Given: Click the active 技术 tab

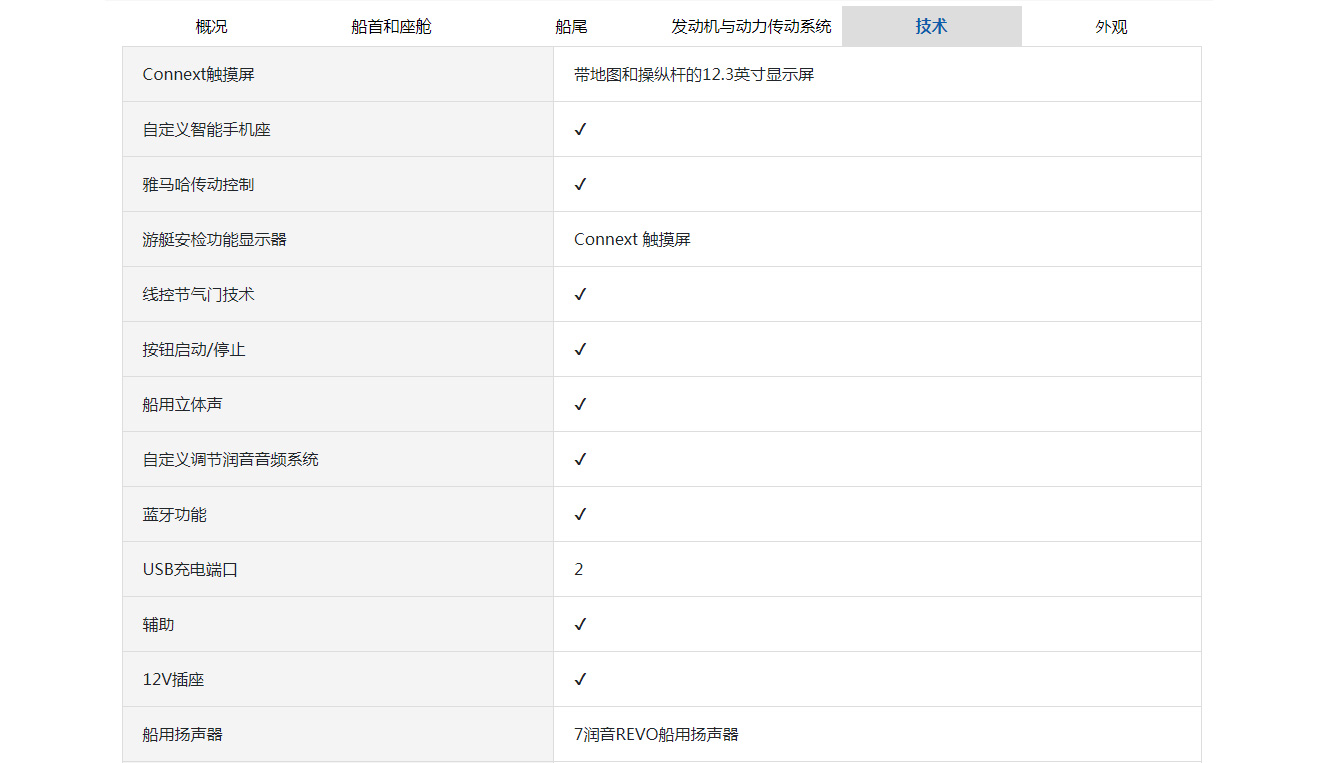Looking at the screenshot, I should pos(931,27).
